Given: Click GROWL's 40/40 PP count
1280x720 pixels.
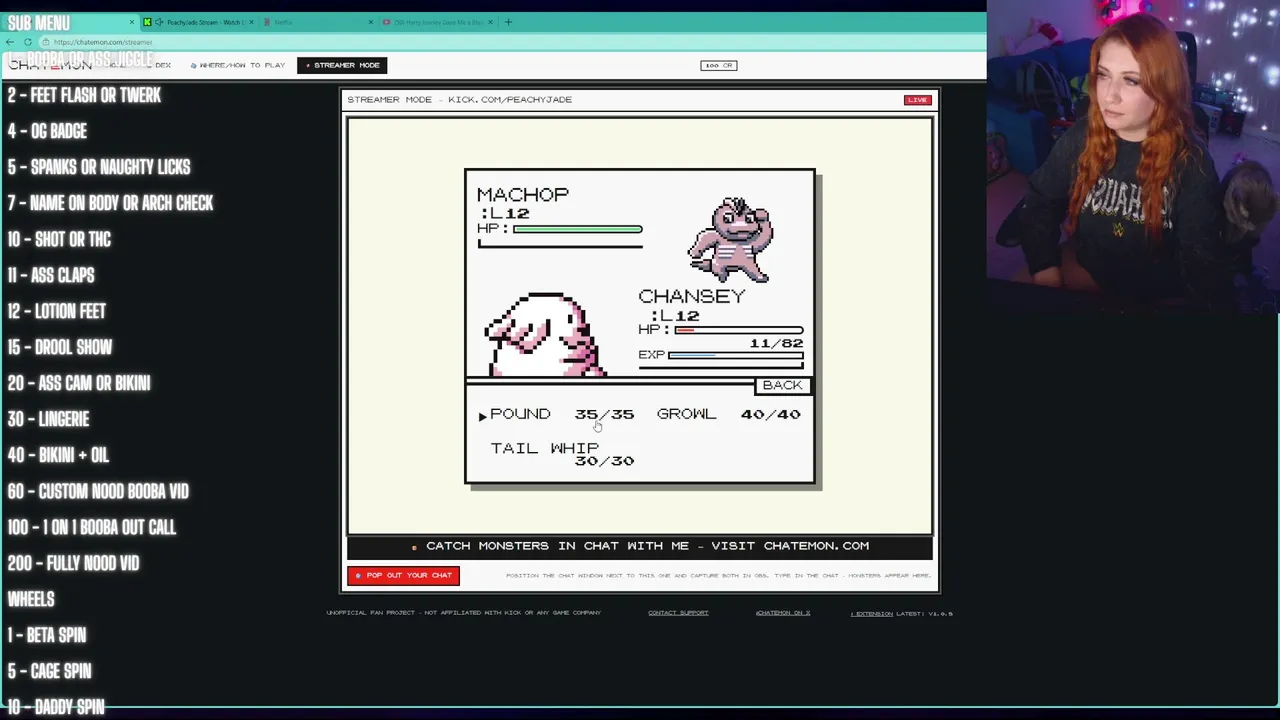Looking at the screenshot, I should (770, 414).
